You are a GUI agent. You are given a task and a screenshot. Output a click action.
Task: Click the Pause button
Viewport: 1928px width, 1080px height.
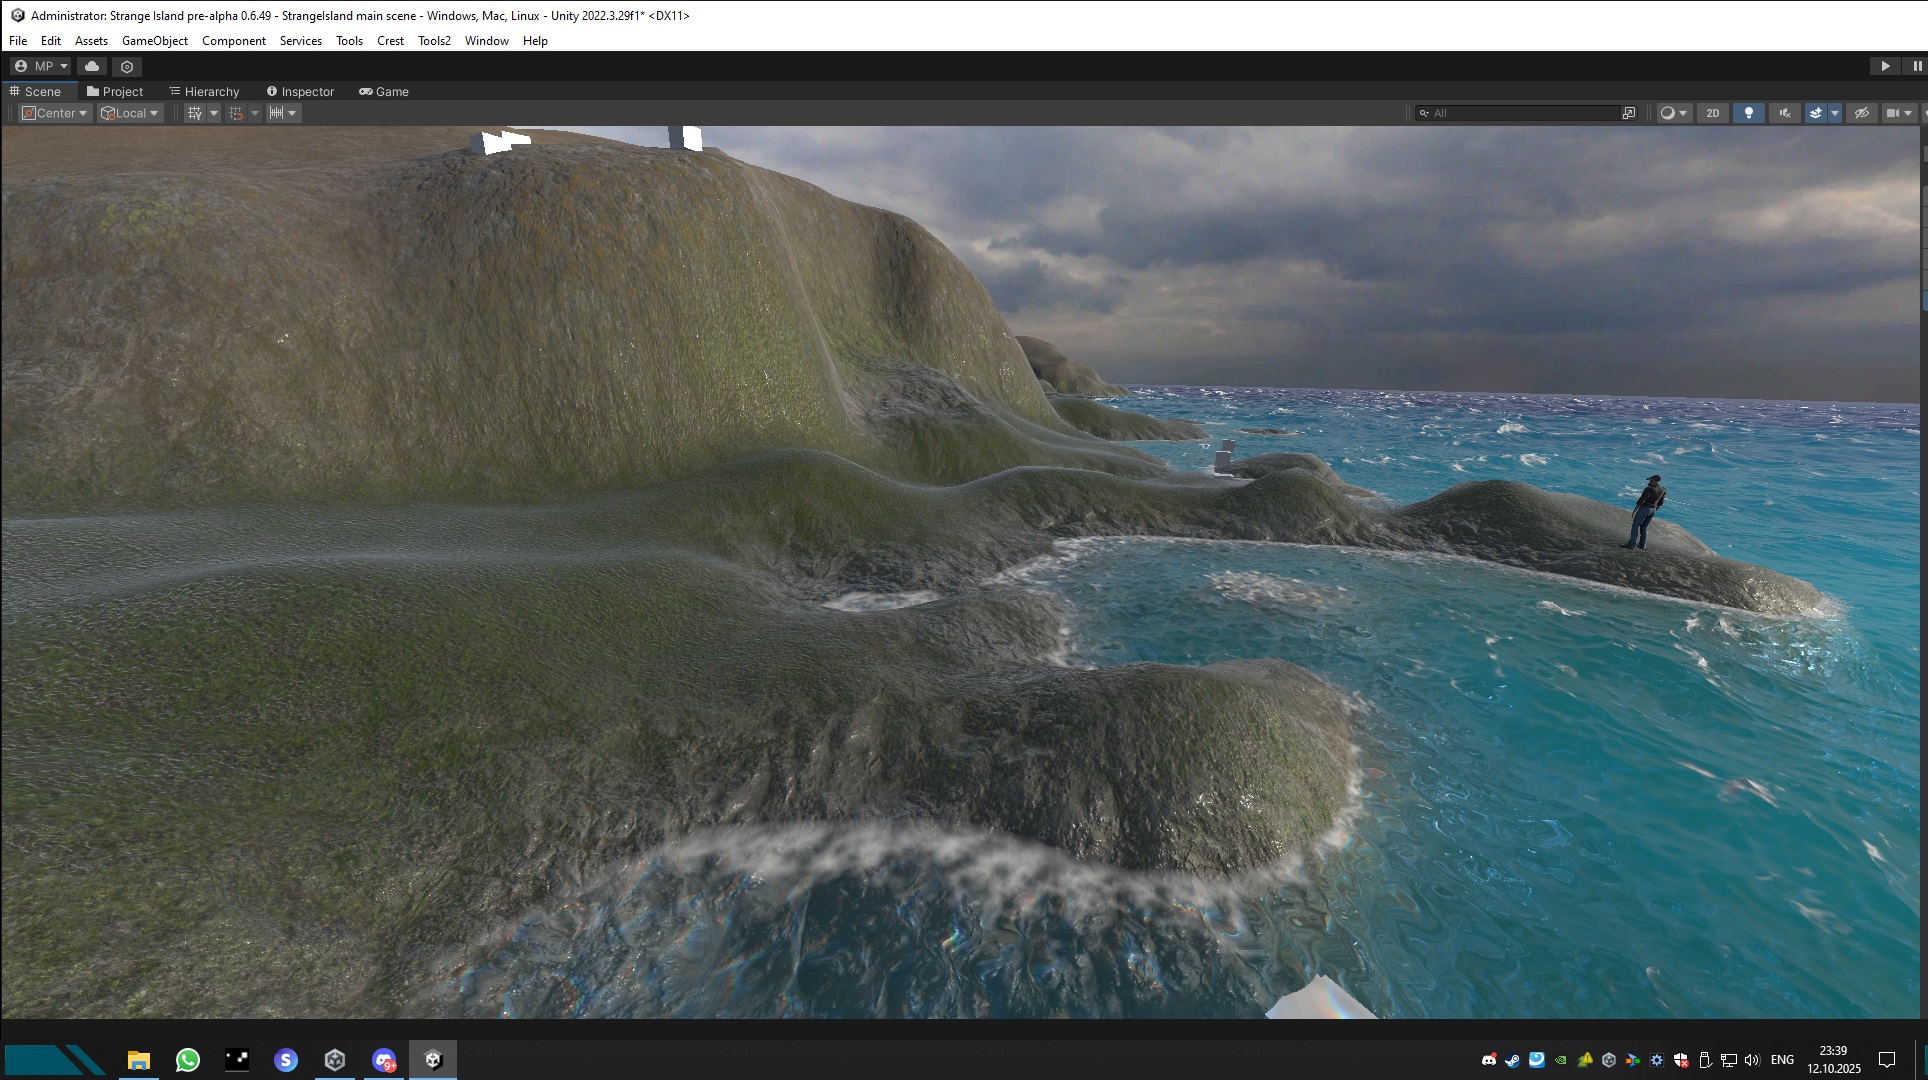[x=1916, y=66]
